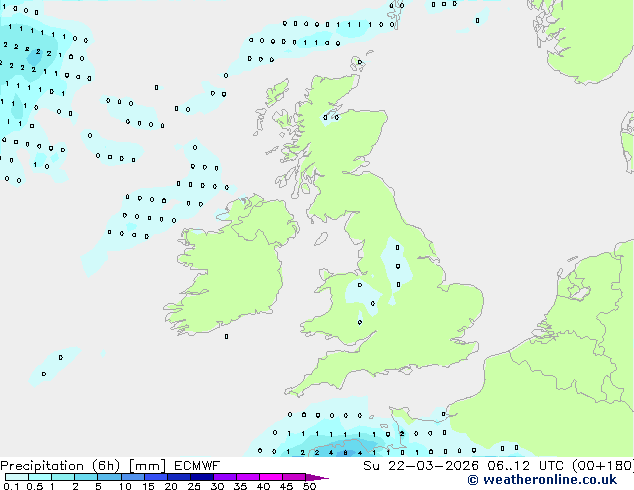This screenshot has height=490, width=634.
Task: Pick the legend swatch between 2 and 5
Action: tap(86, 477)
